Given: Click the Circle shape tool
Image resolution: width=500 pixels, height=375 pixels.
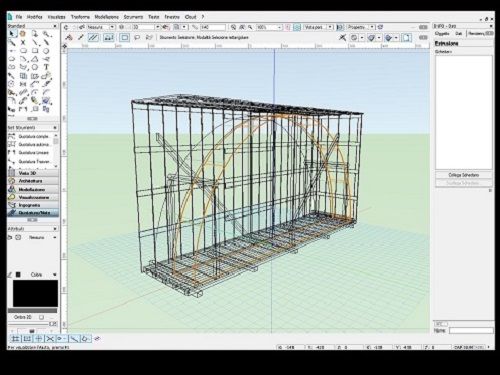Looking at the screenshot, I should pyautogui.click(x=46, y=51).
